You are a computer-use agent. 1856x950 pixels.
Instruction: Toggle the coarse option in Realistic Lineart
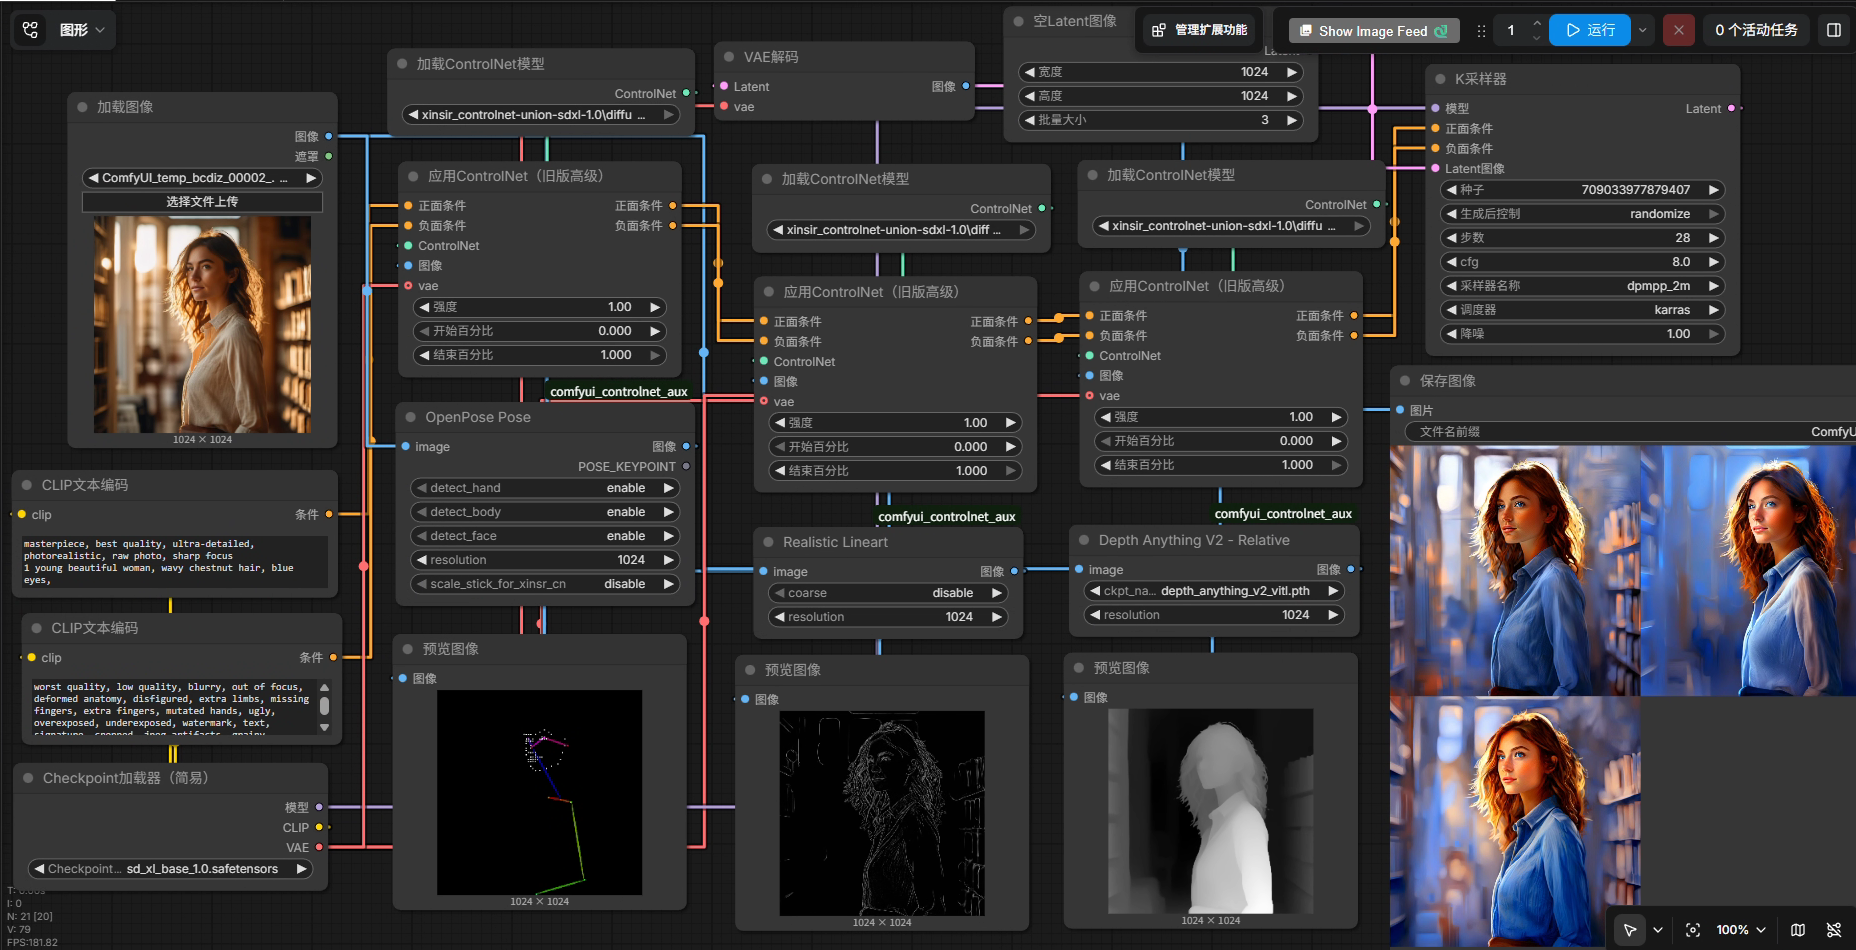888,593
